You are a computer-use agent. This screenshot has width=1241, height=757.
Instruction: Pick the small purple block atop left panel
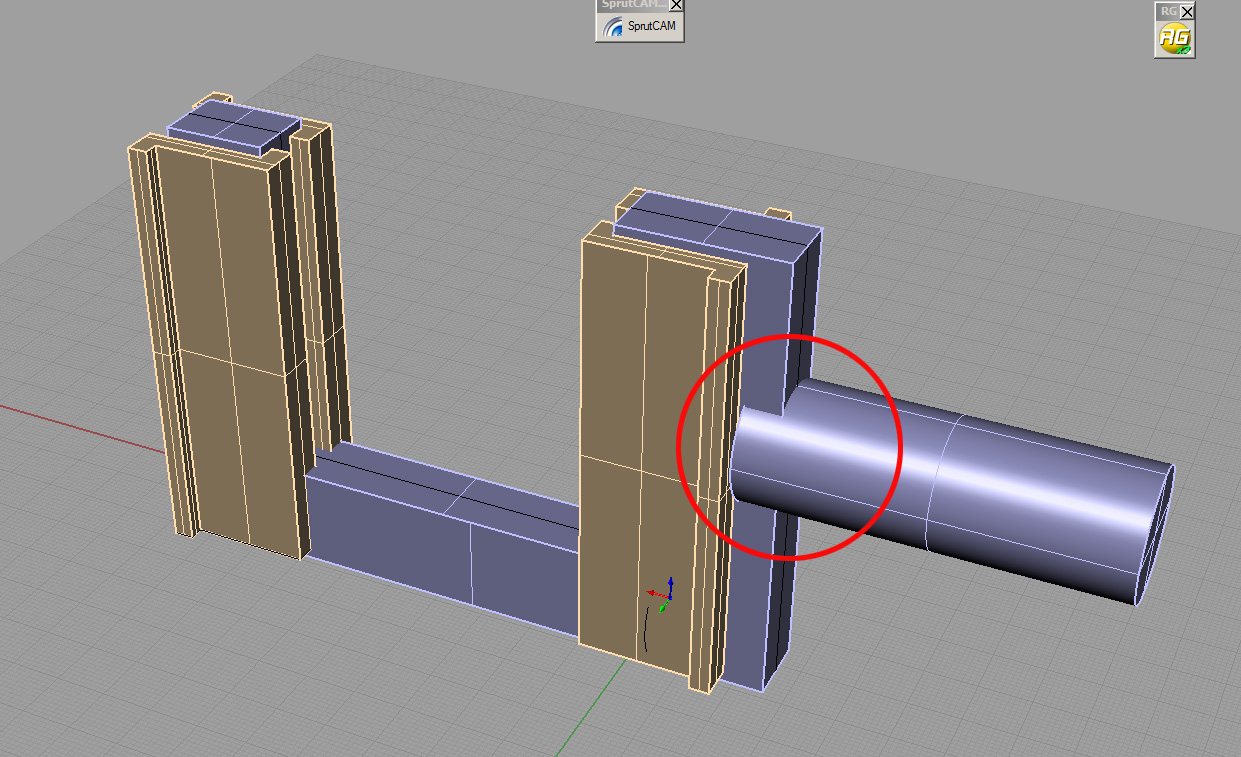point(232,128)
